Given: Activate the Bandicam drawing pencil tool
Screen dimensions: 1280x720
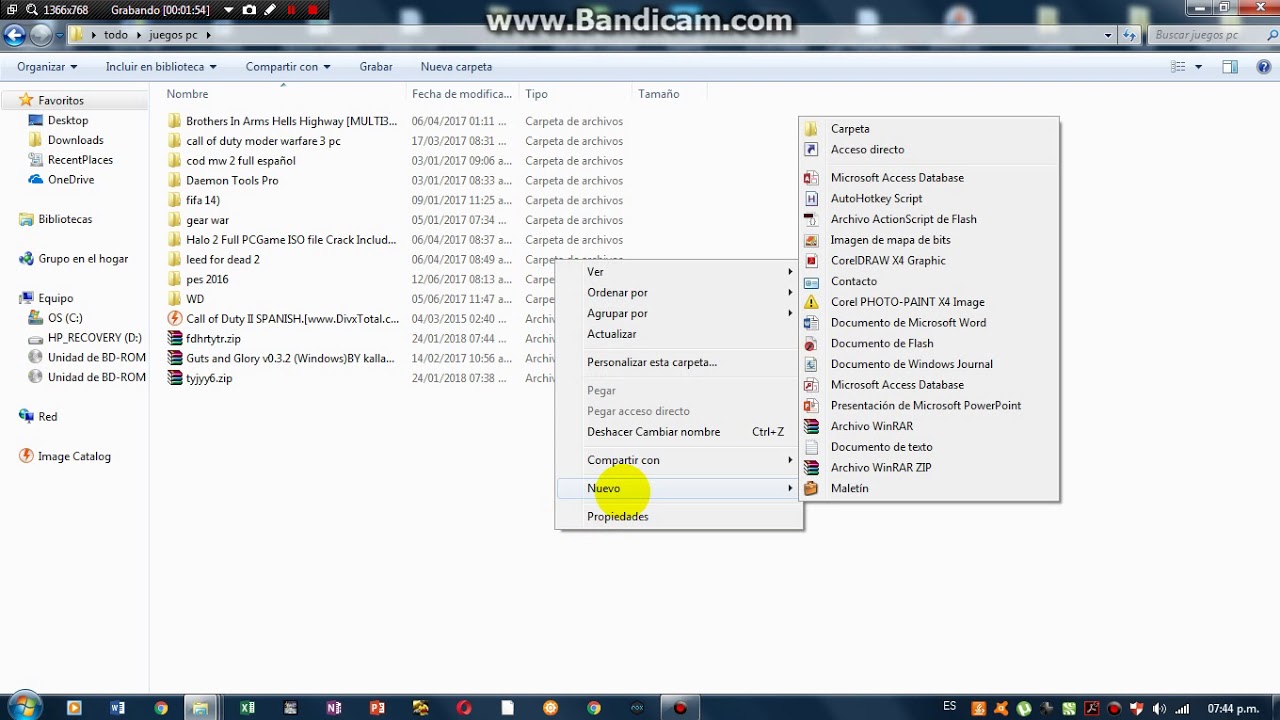Looking at the screenshot, I should pos(270,10).
